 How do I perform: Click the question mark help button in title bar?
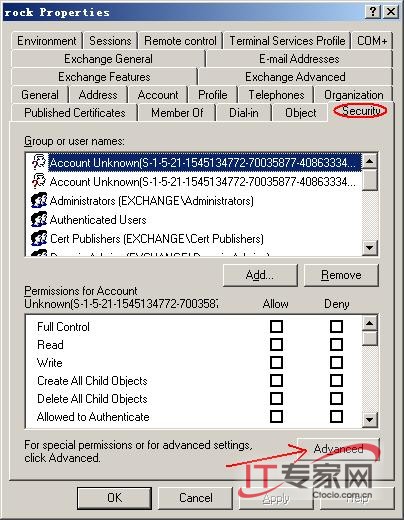click(373, 12)
